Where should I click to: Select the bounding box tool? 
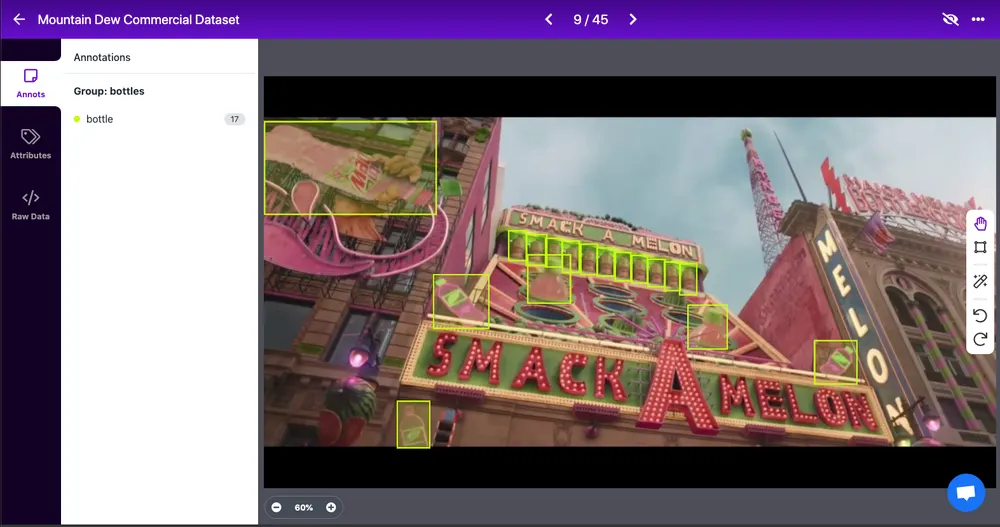980,247
